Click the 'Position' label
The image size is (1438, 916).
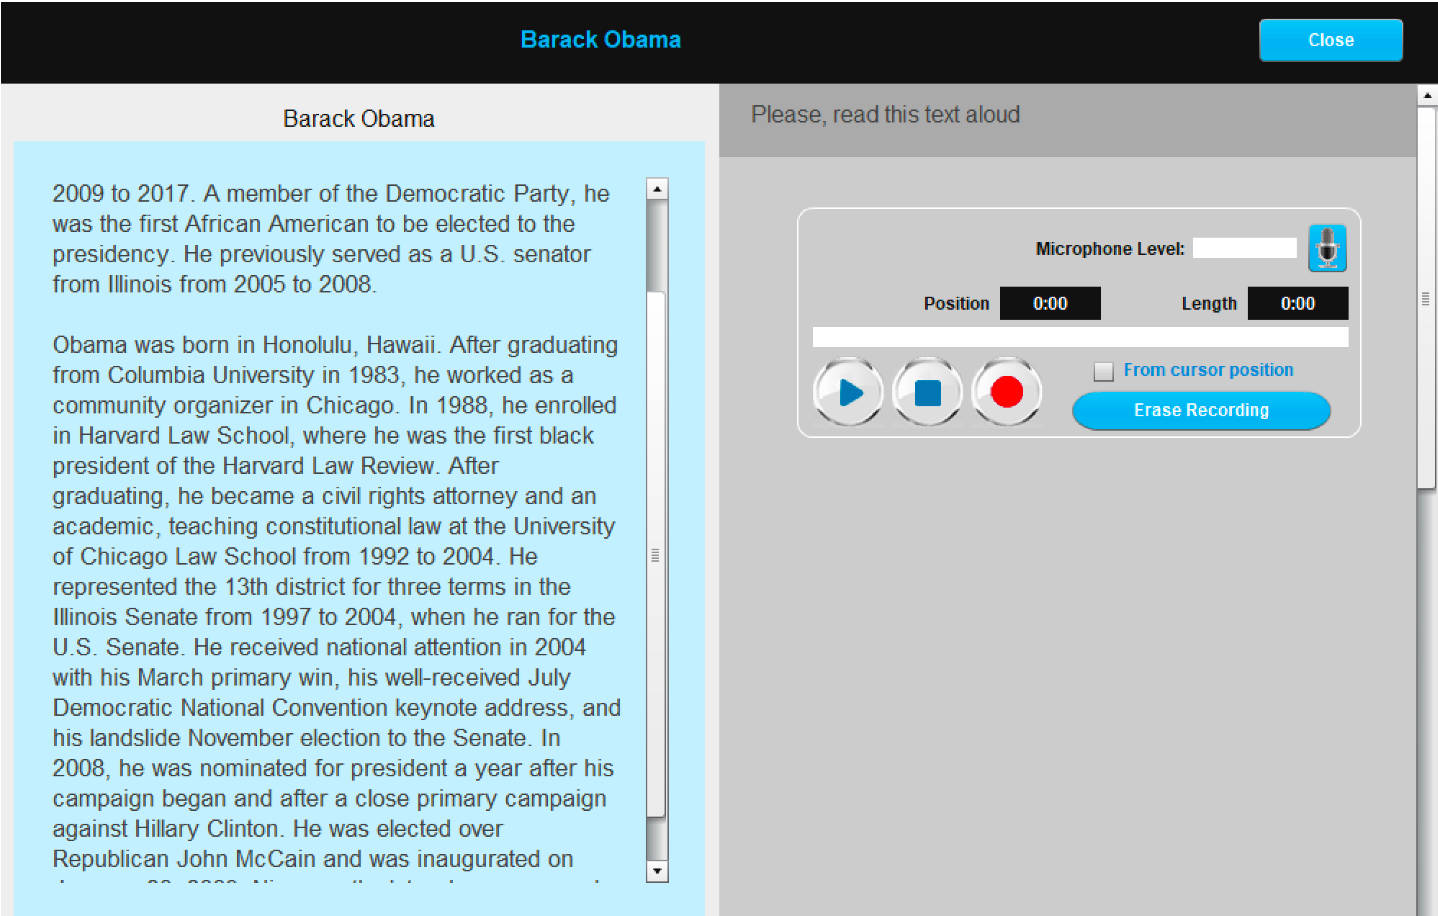(x=956, y=304)
